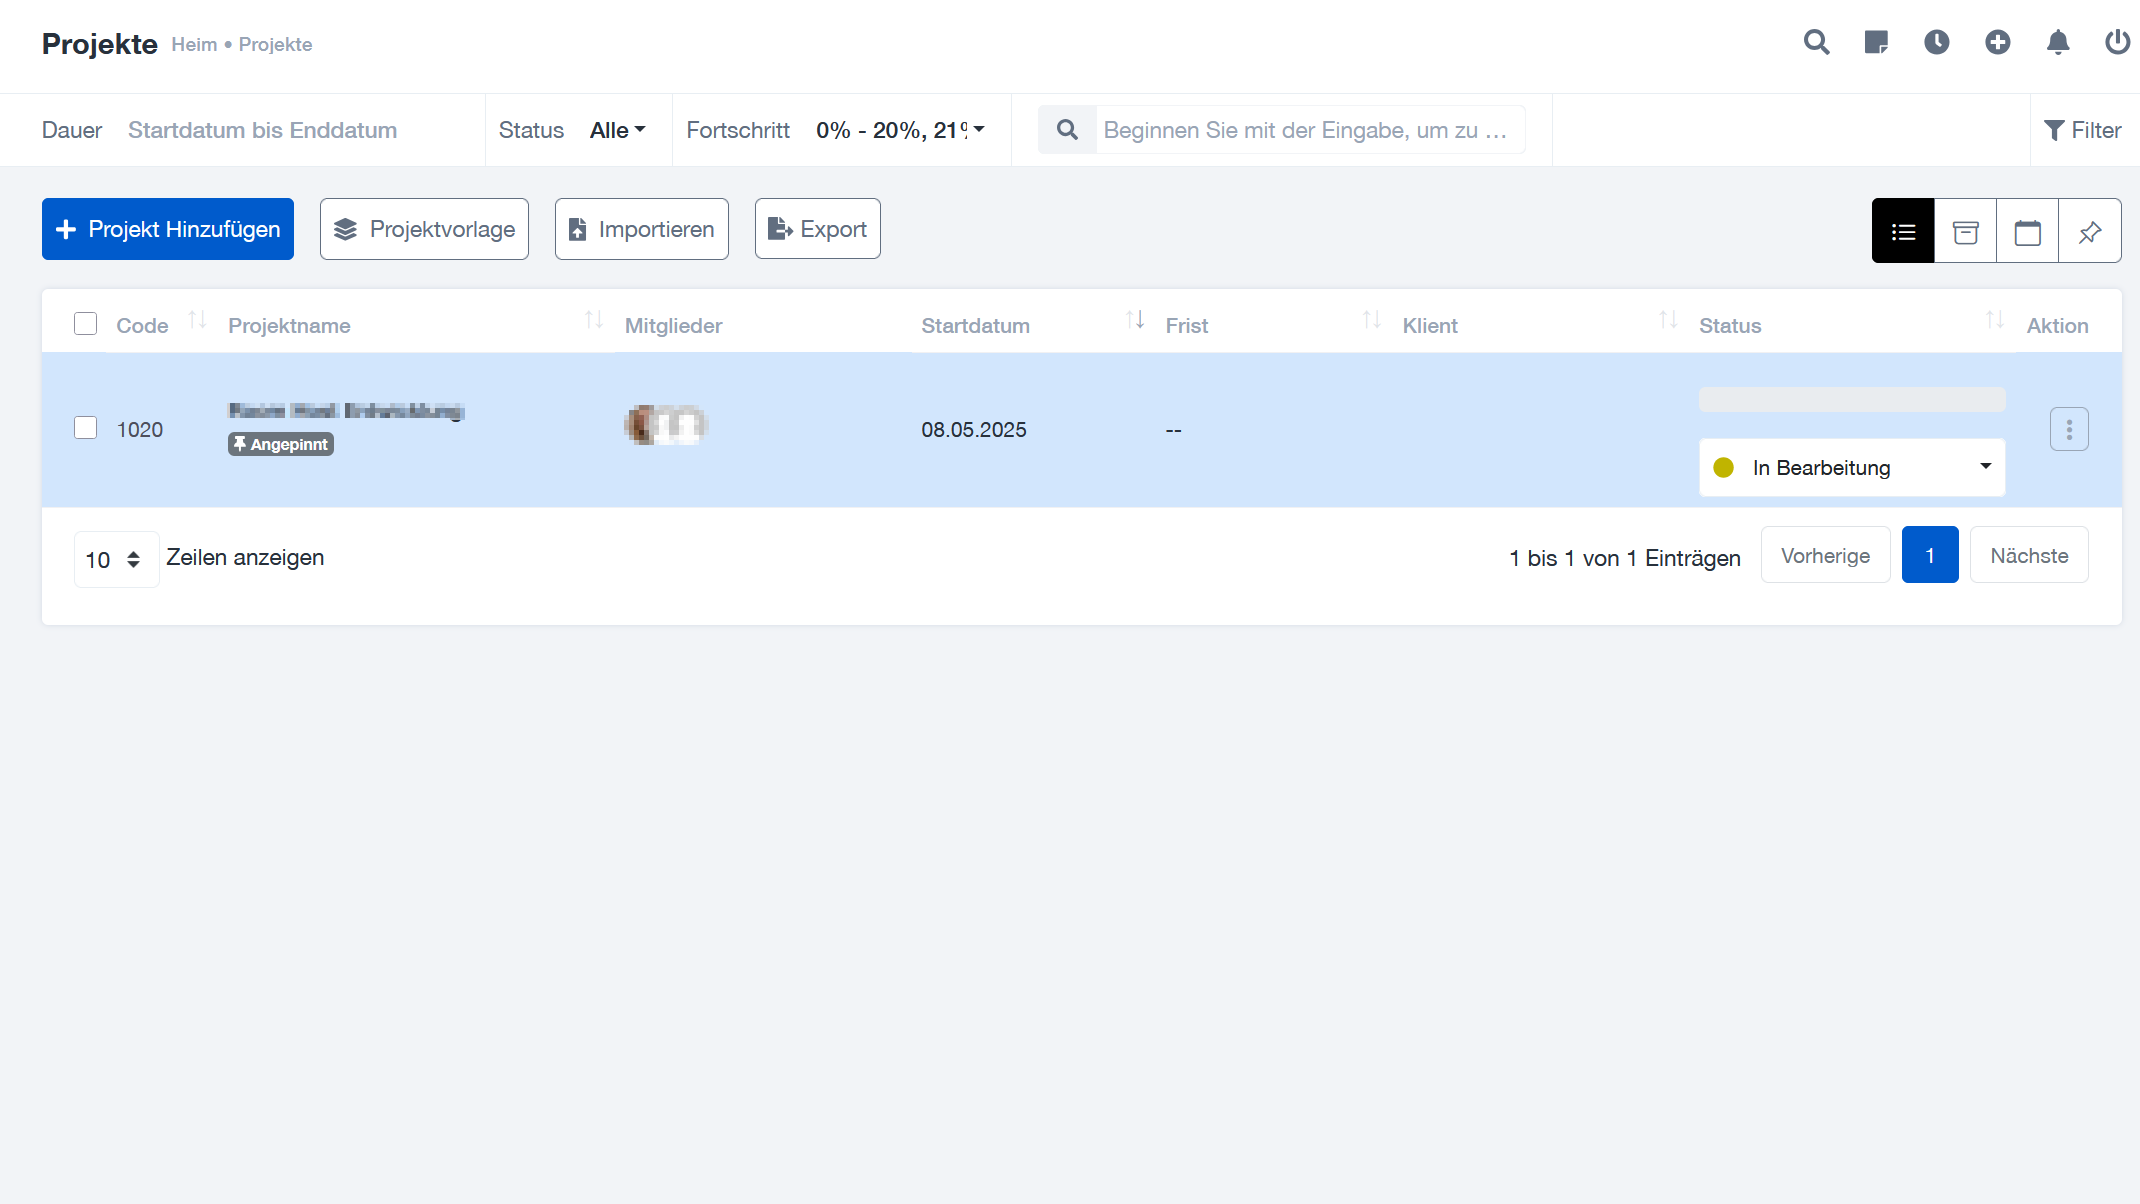This screenshot has width=2140, height=1204.
Task: Click the plus circle quick-add icon
Action: tap(1997, 42)
